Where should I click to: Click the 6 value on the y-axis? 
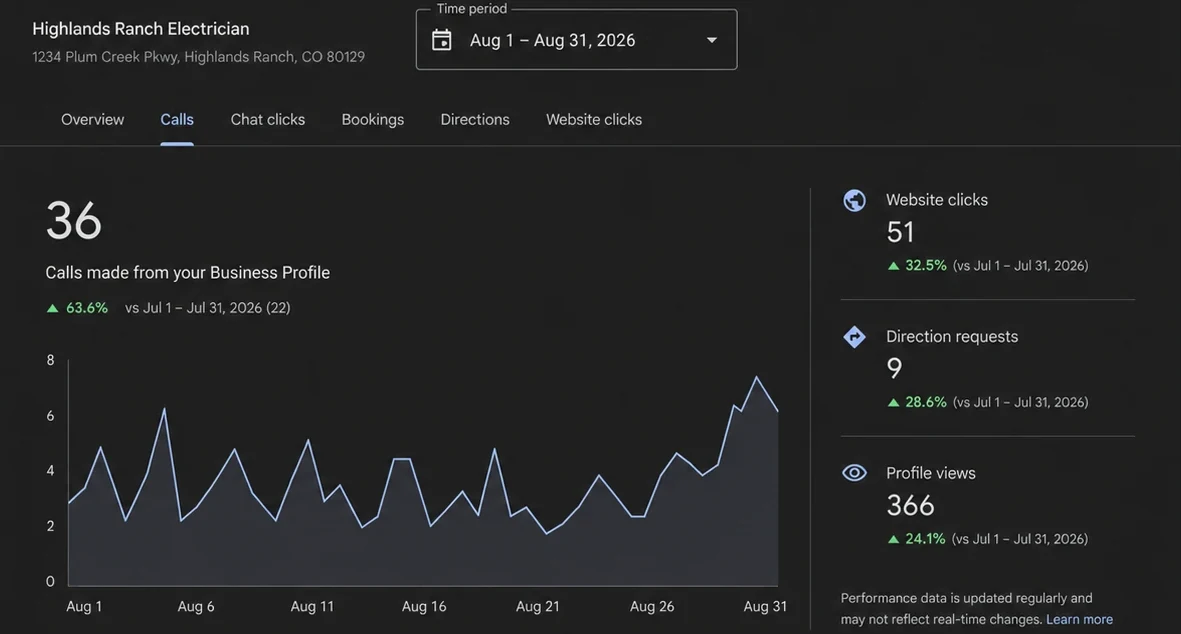(50, 416)
